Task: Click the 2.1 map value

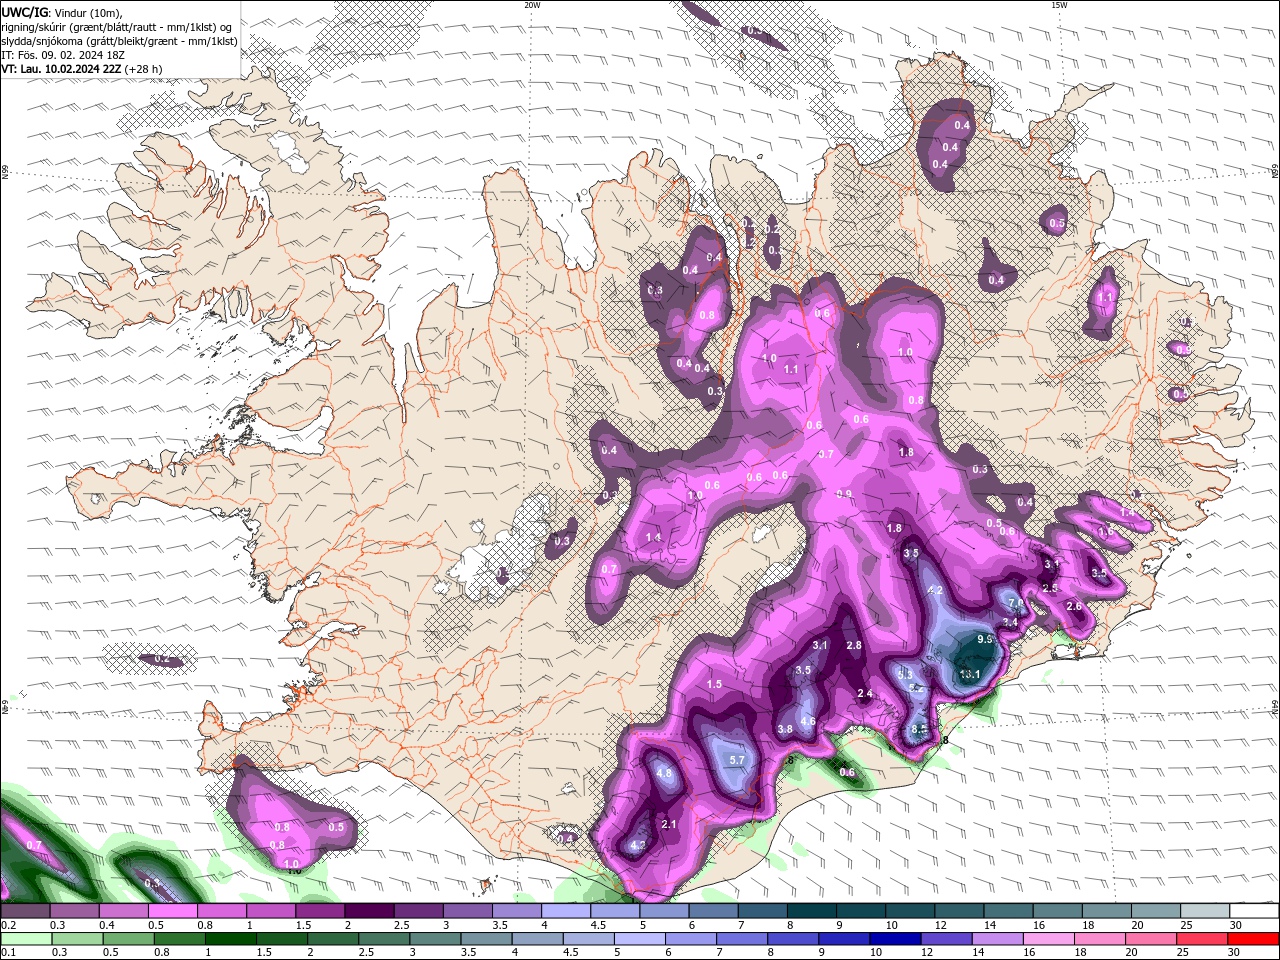Action: point(670,824)
